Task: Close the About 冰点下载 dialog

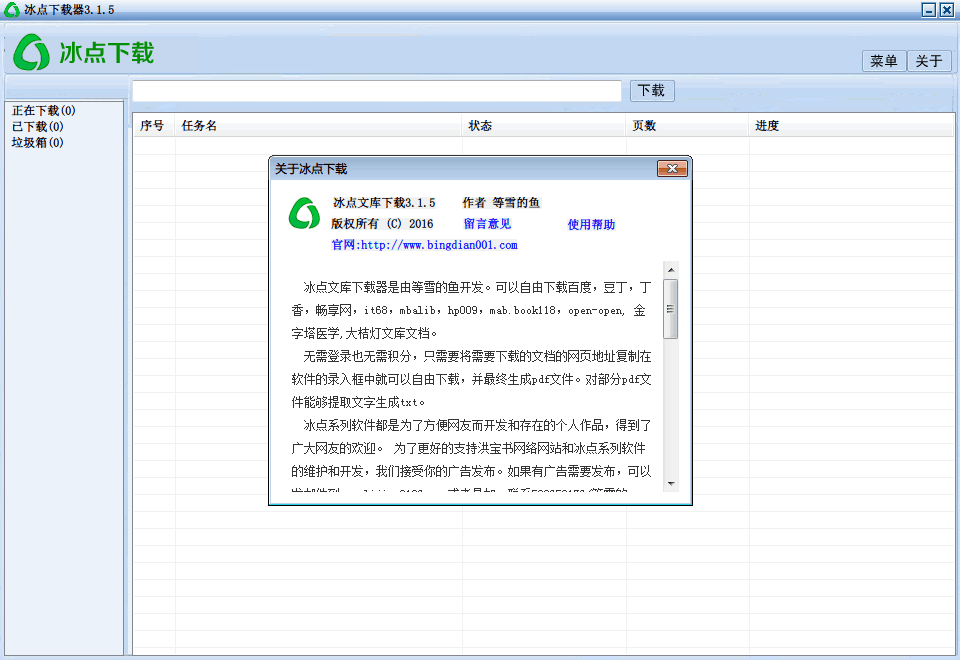Action: click(673, 168)
